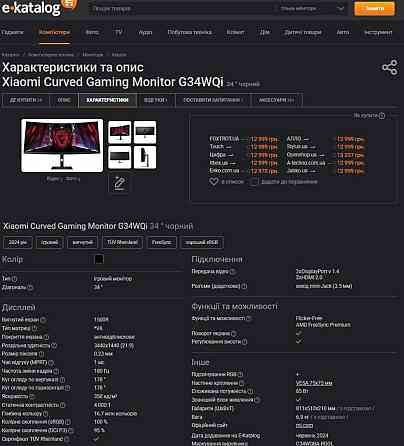Click the FreeSync tag
404x446 pixels.
pyautogui.click(x=161, y=242)
